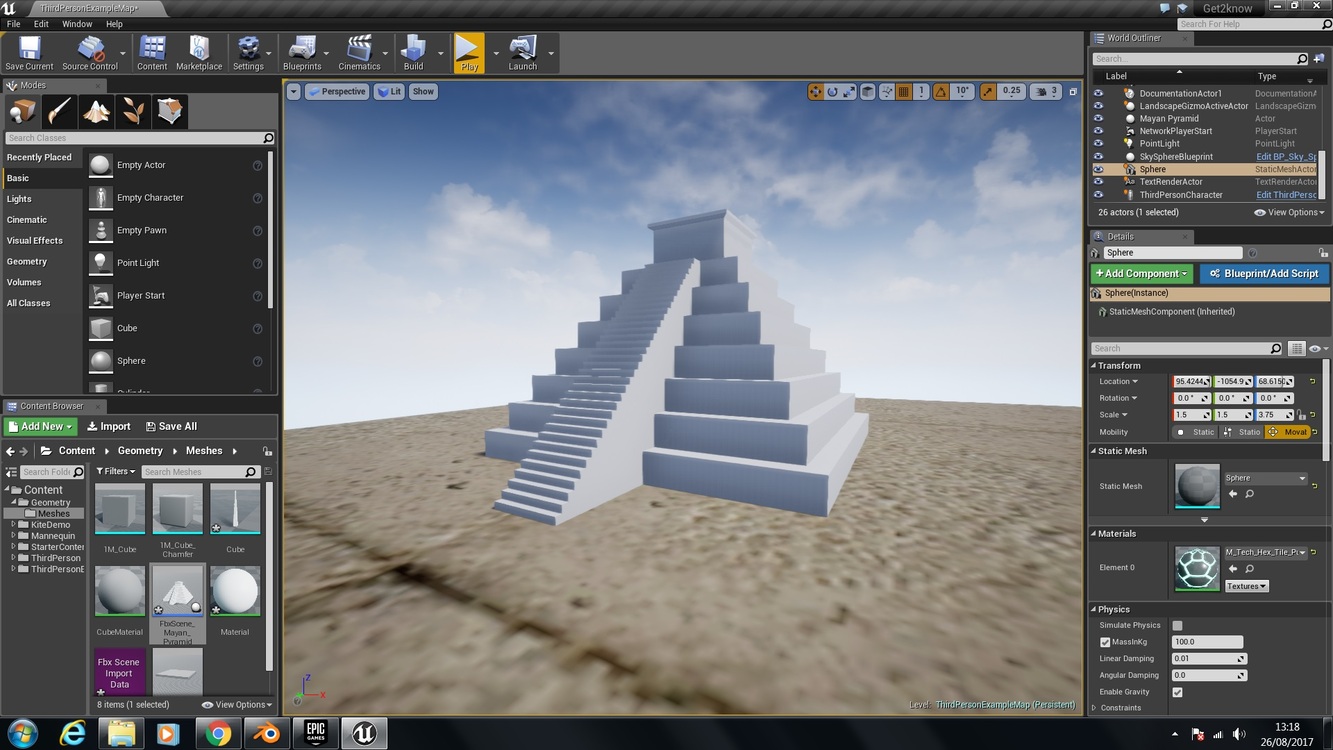Open the Chrome icon on the taskbar
This screenshot has height=750, width=1333.
pyautogui.click(x=218, y=734)
